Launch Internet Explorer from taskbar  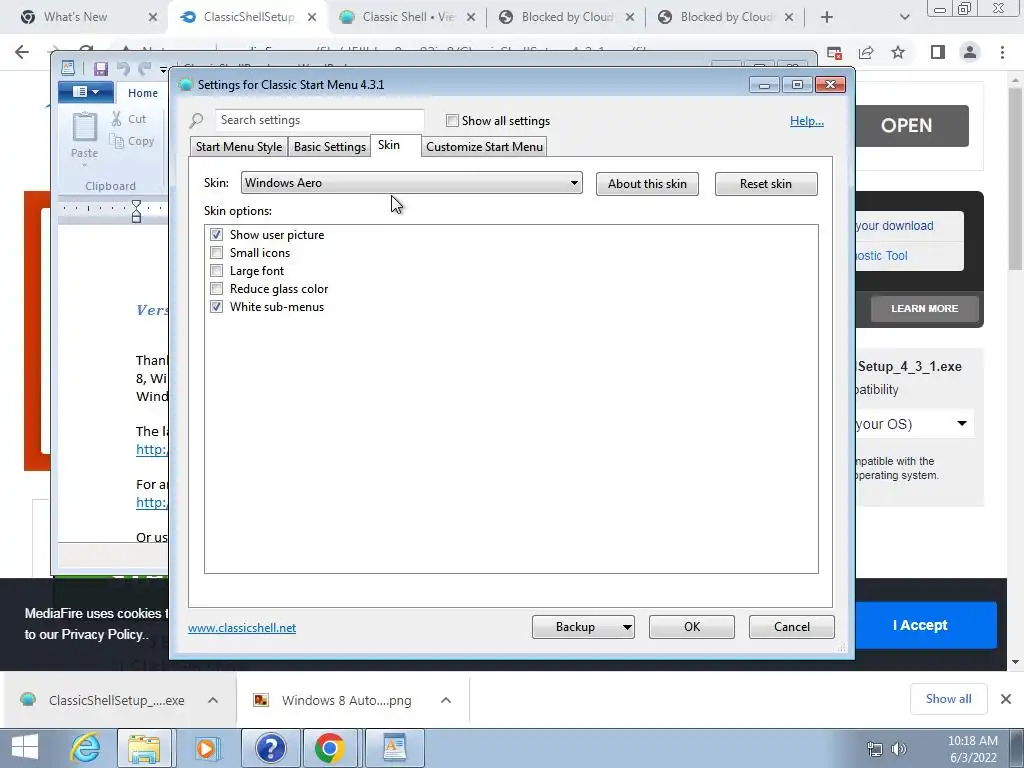click(x=86, y=748)
